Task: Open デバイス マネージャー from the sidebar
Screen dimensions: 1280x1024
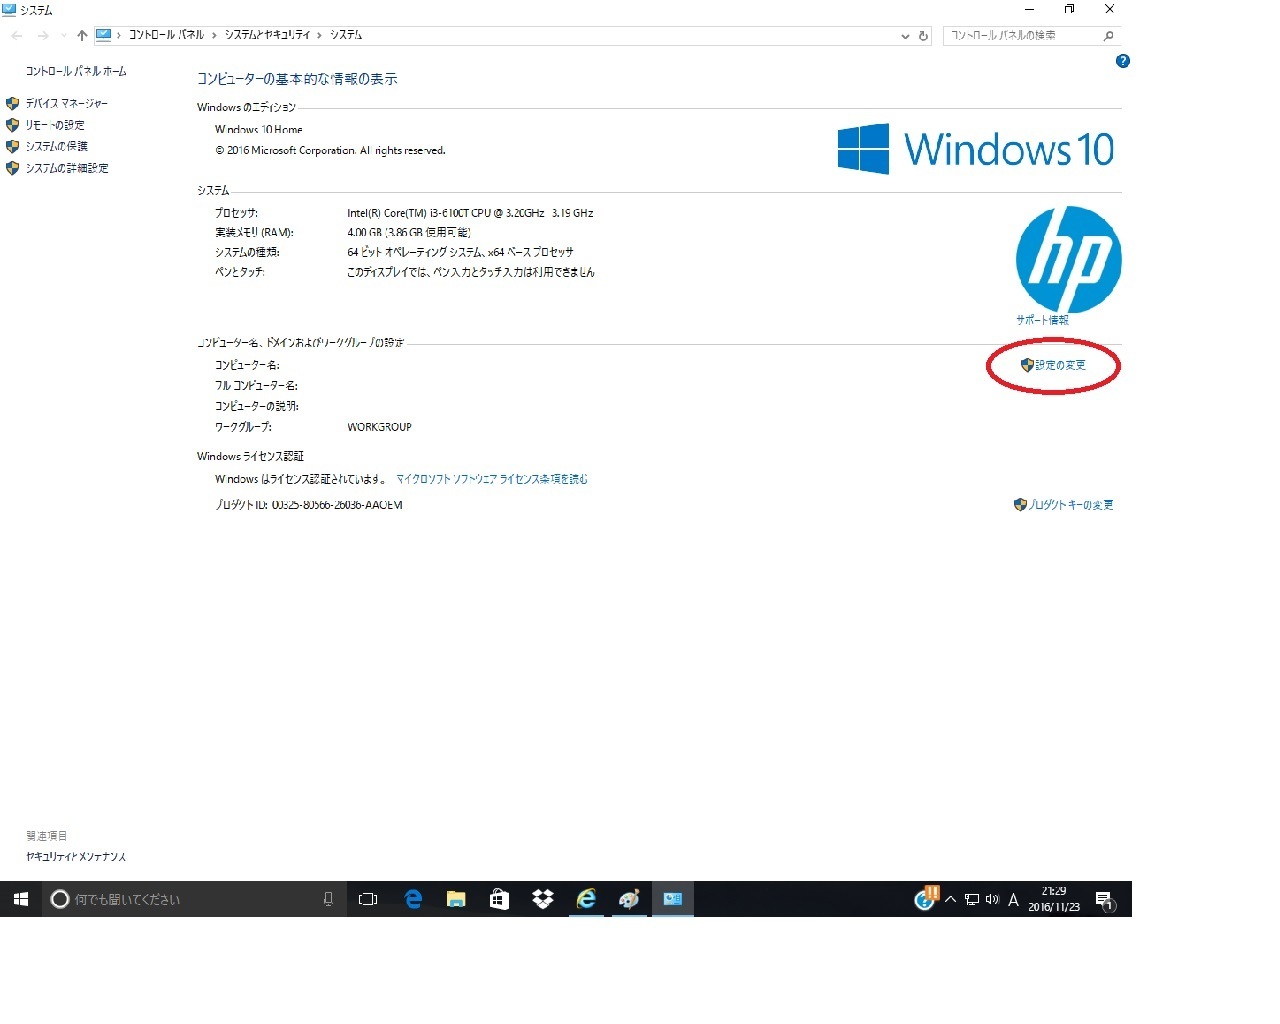Action: click(x=66, y=103)
